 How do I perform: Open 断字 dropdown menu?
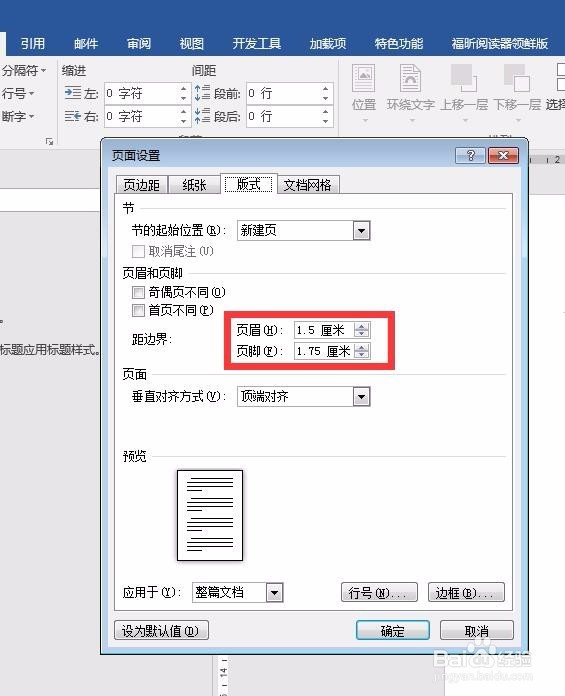click(18, 116)
